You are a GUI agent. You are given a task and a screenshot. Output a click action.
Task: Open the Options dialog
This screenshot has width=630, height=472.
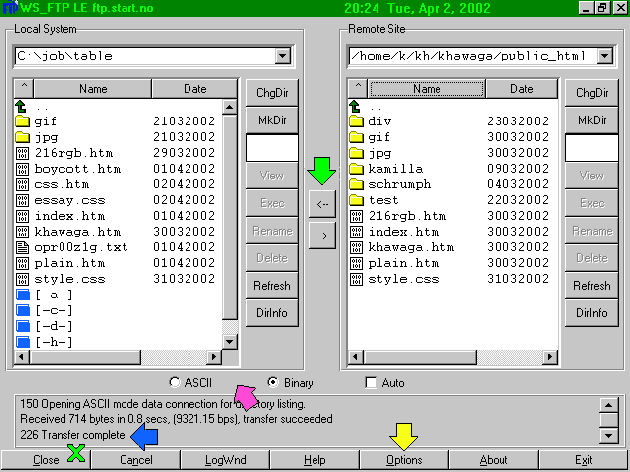click(x=404, y=460)
